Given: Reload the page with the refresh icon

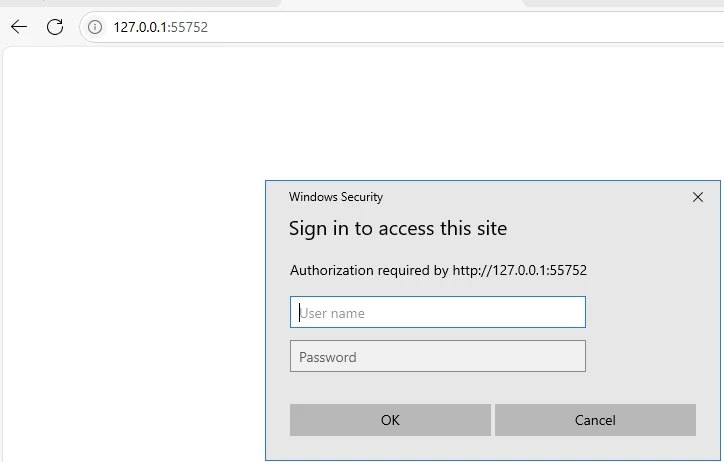Looking at the screenshot, I should pos(55,27).
